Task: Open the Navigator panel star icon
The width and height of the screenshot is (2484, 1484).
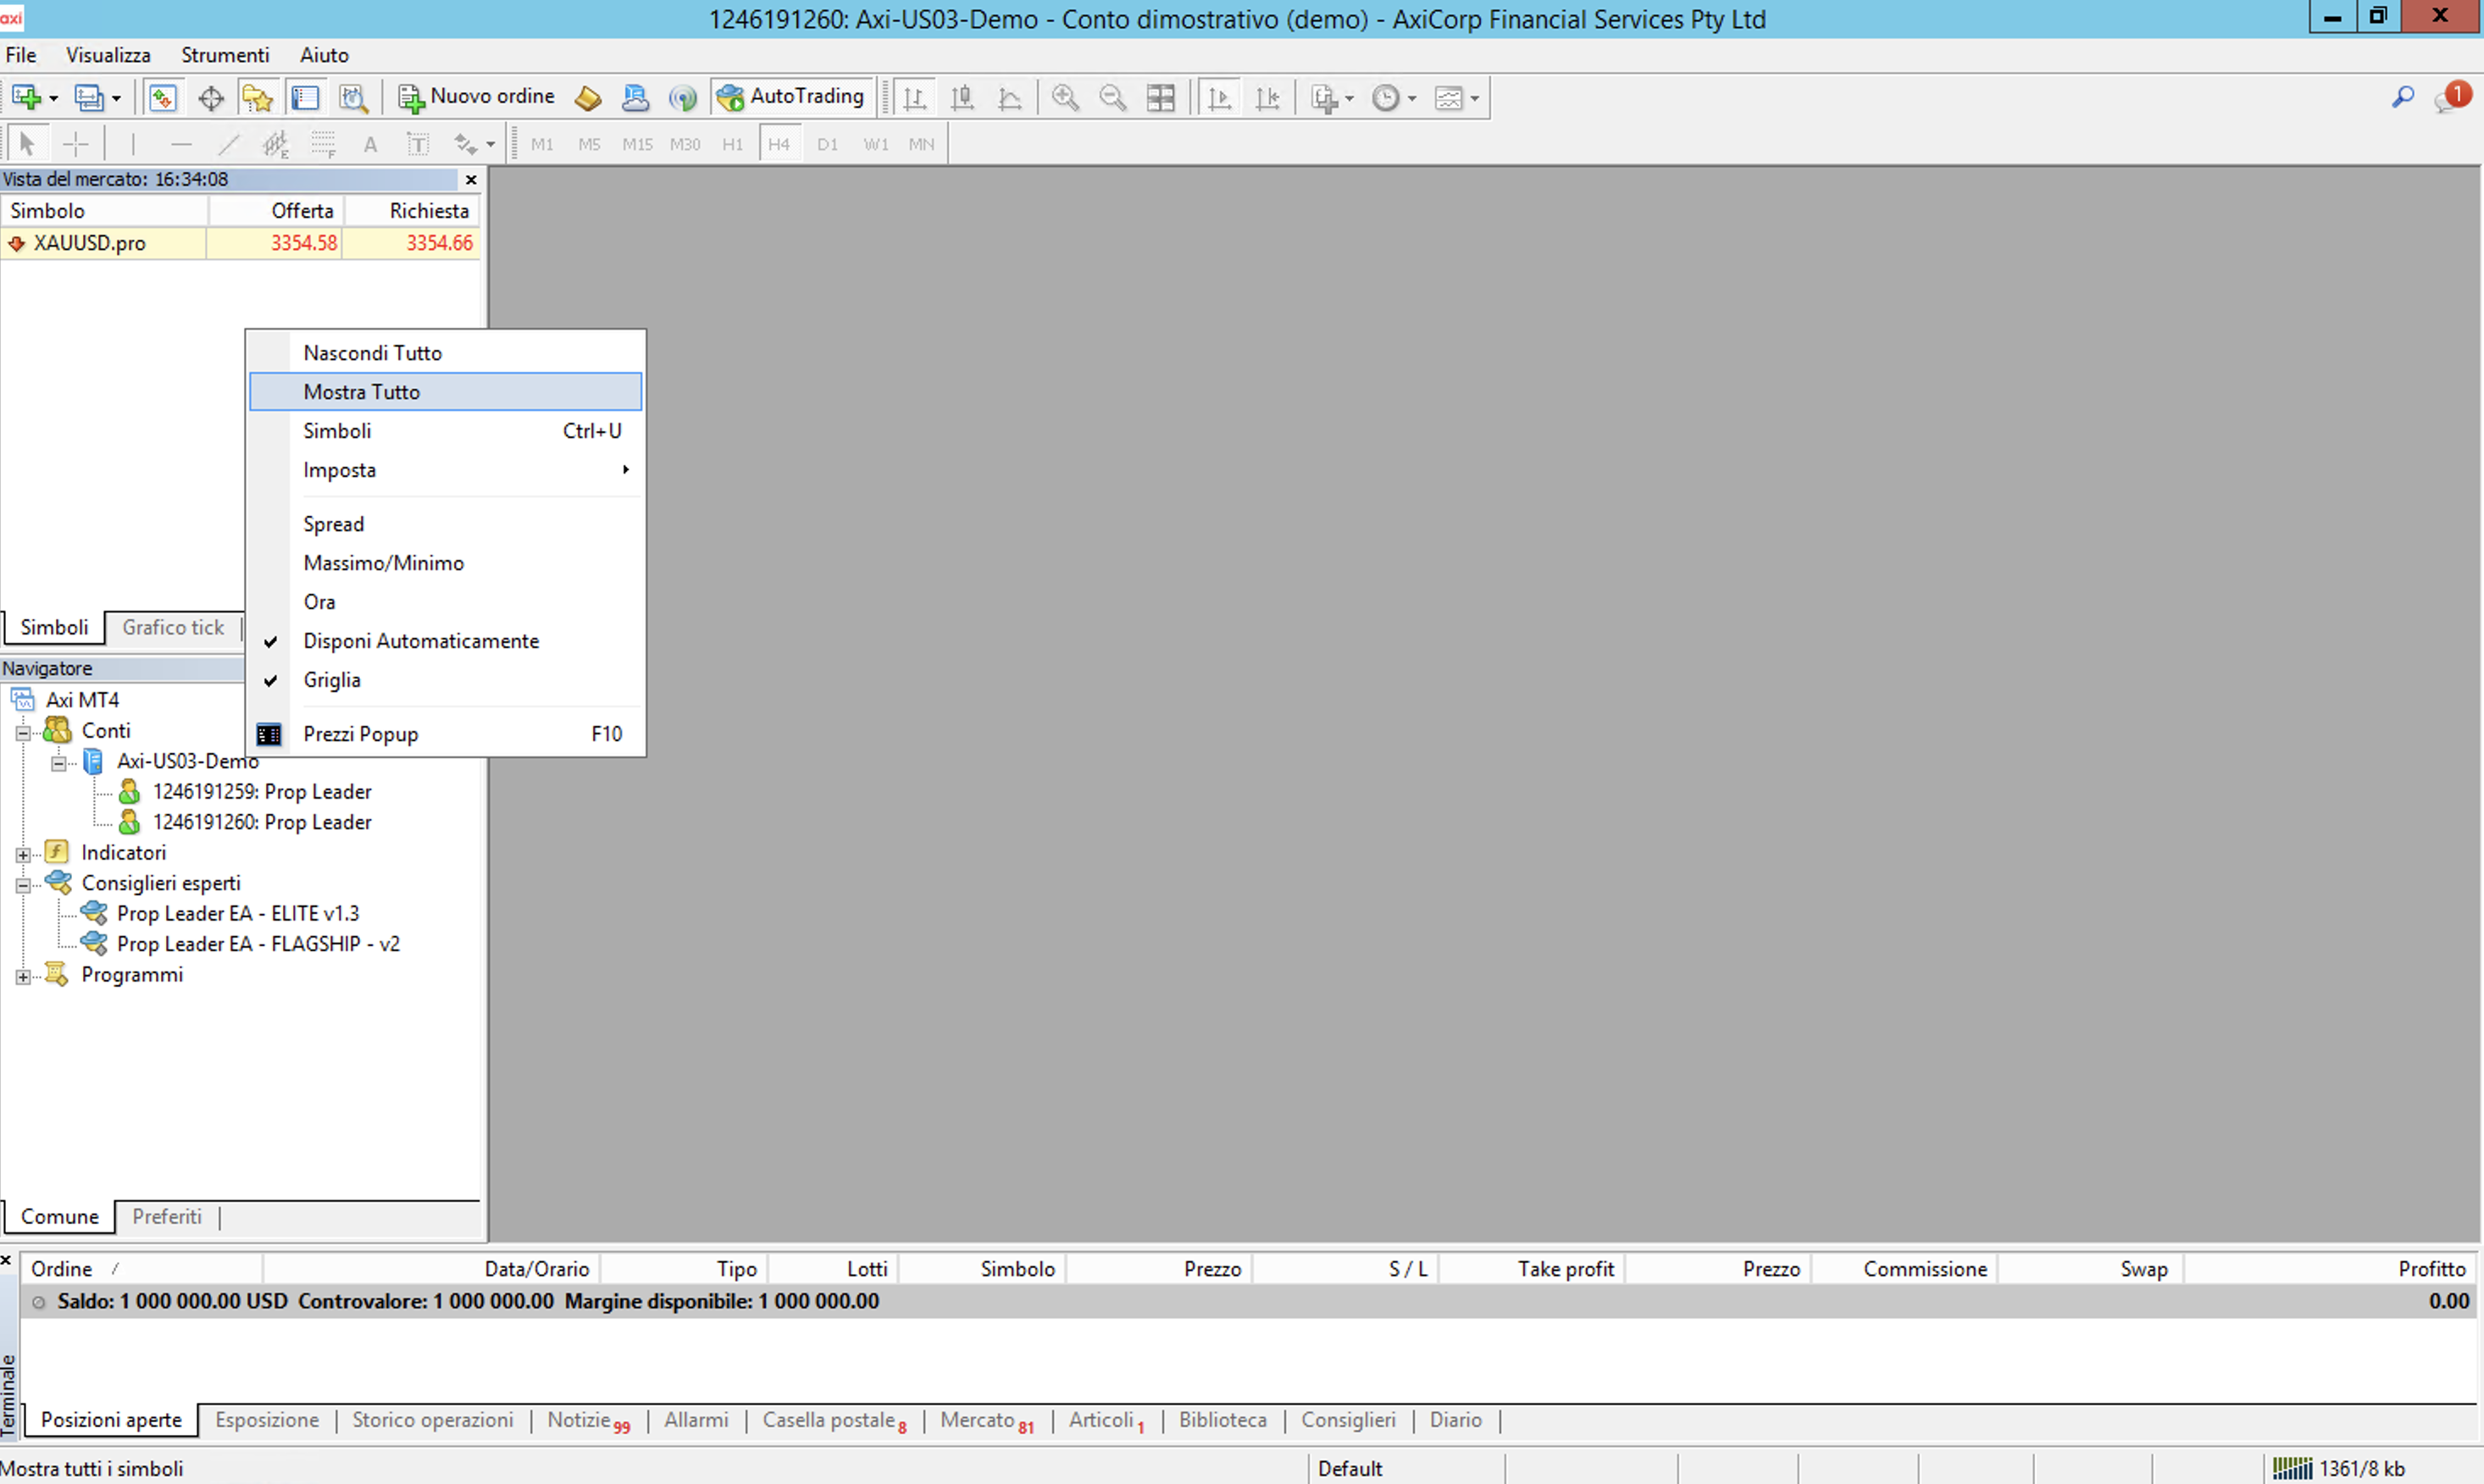Action: pyautogui.click(x=257, y=97)
